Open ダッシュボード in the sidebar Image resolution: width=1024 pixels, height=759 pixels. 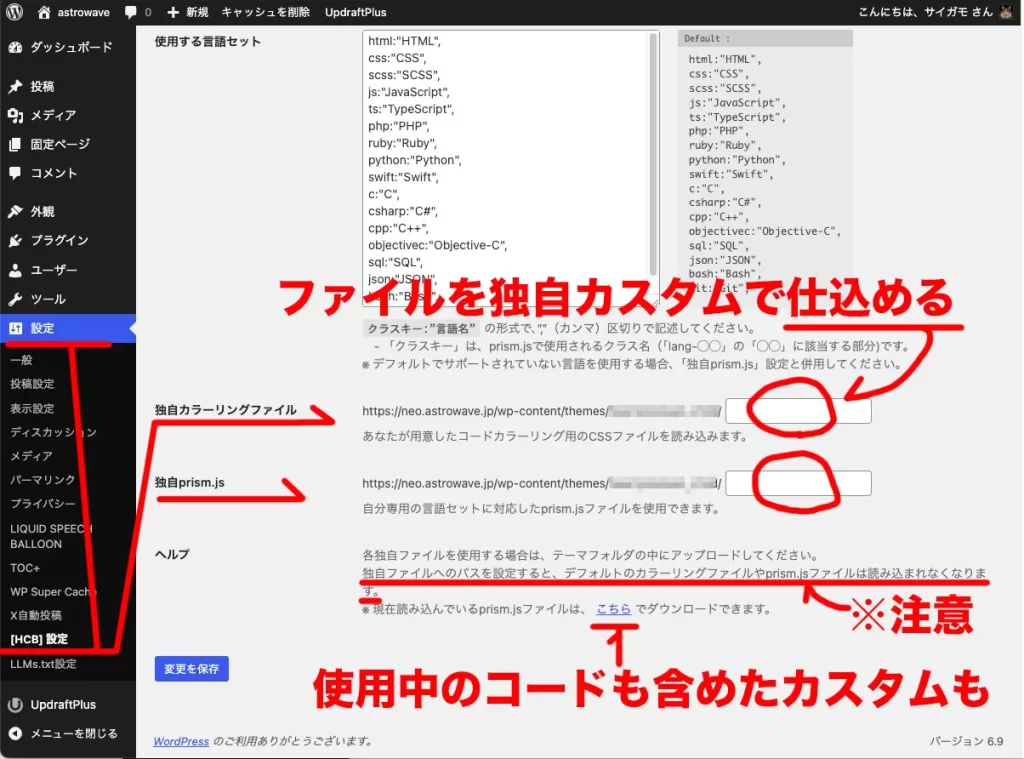click(x=70, y=47)
